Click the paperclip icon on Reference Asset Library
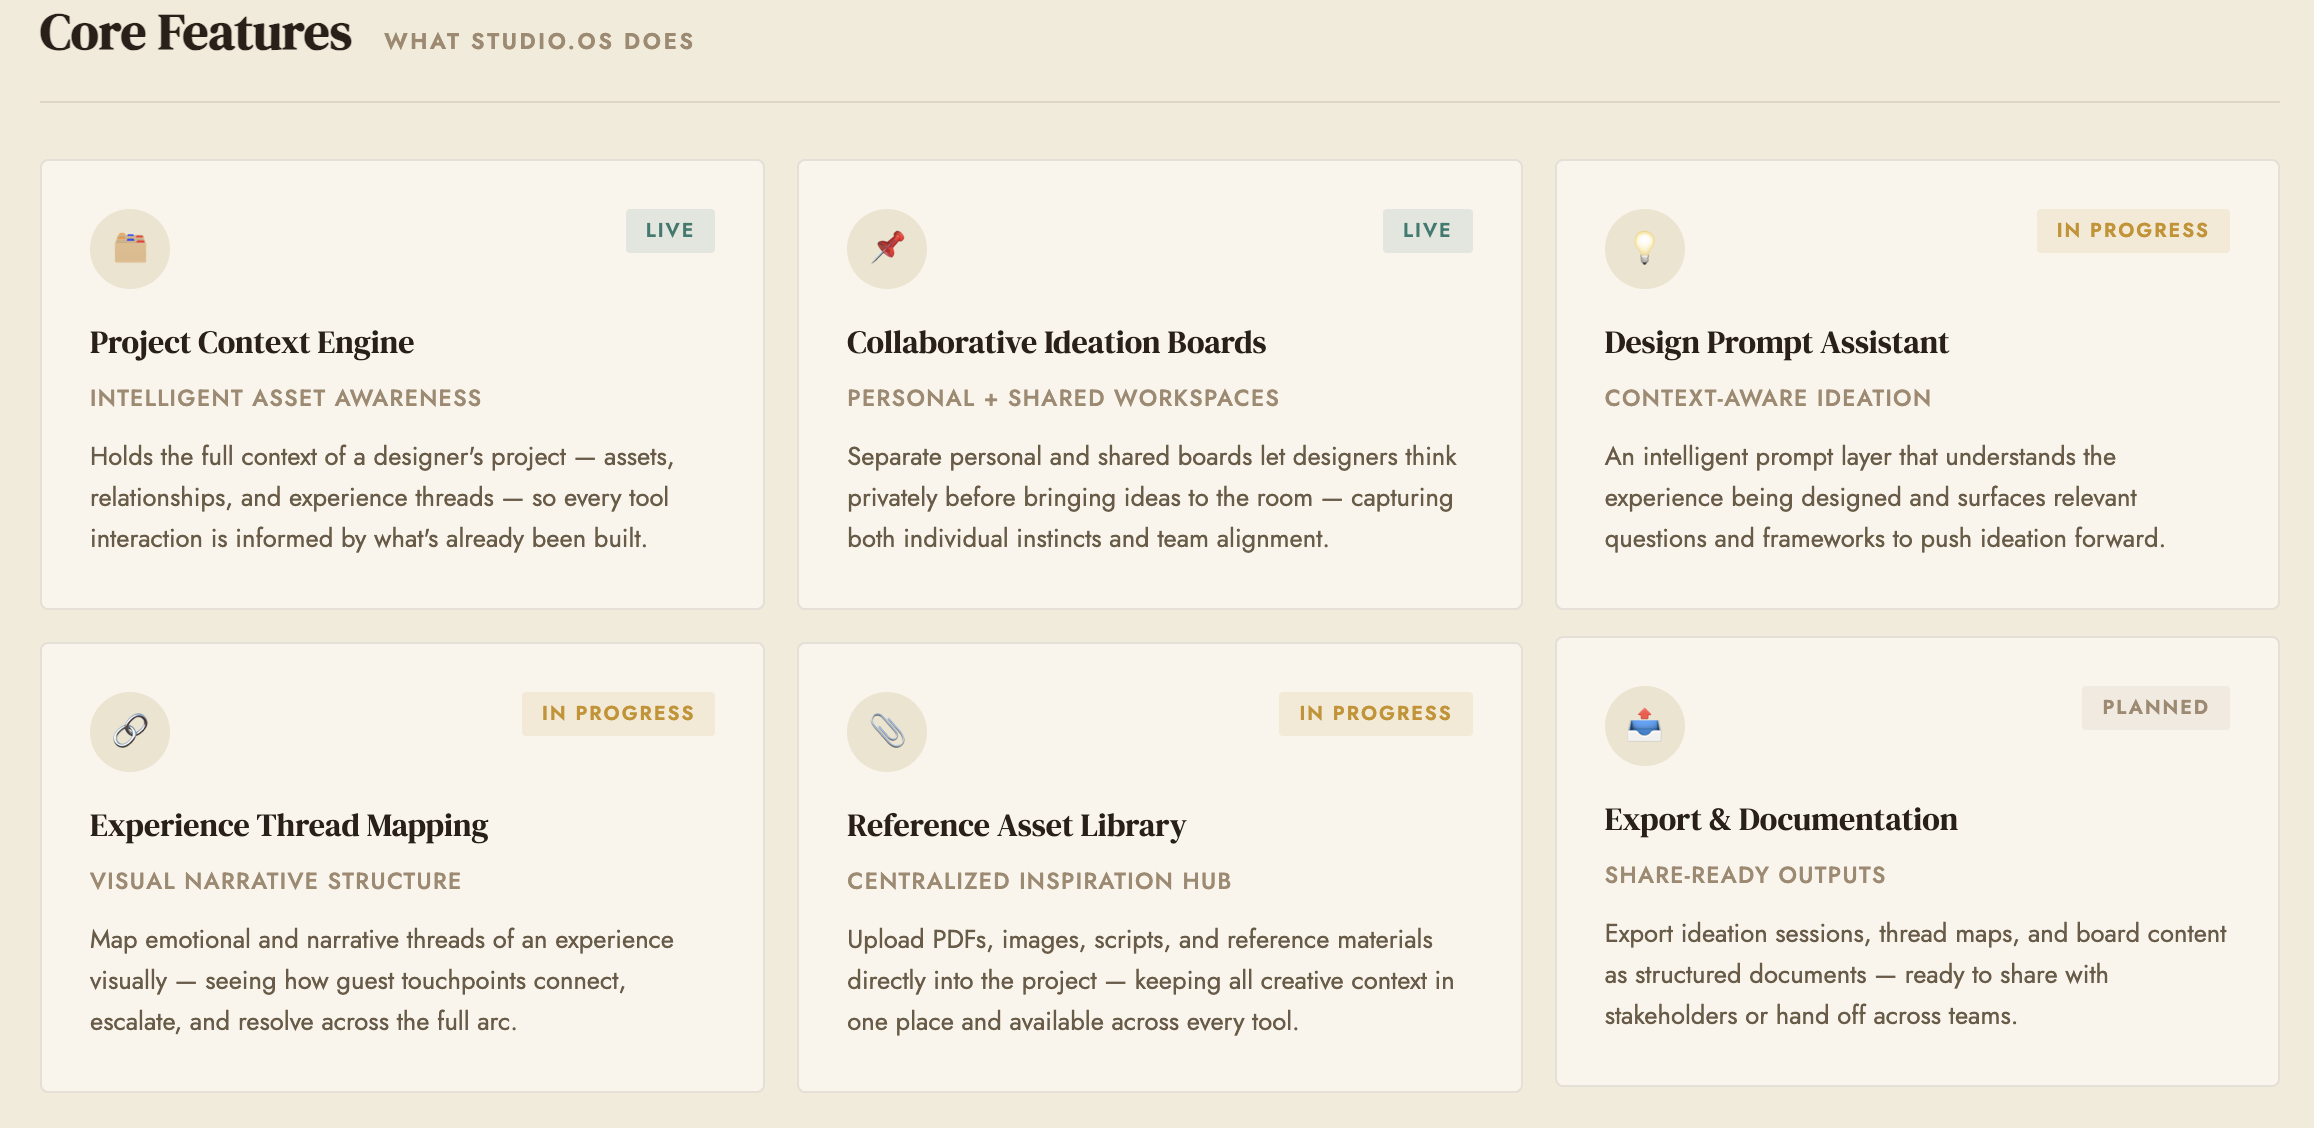Screen dimensions: 2314x1128 888,731
